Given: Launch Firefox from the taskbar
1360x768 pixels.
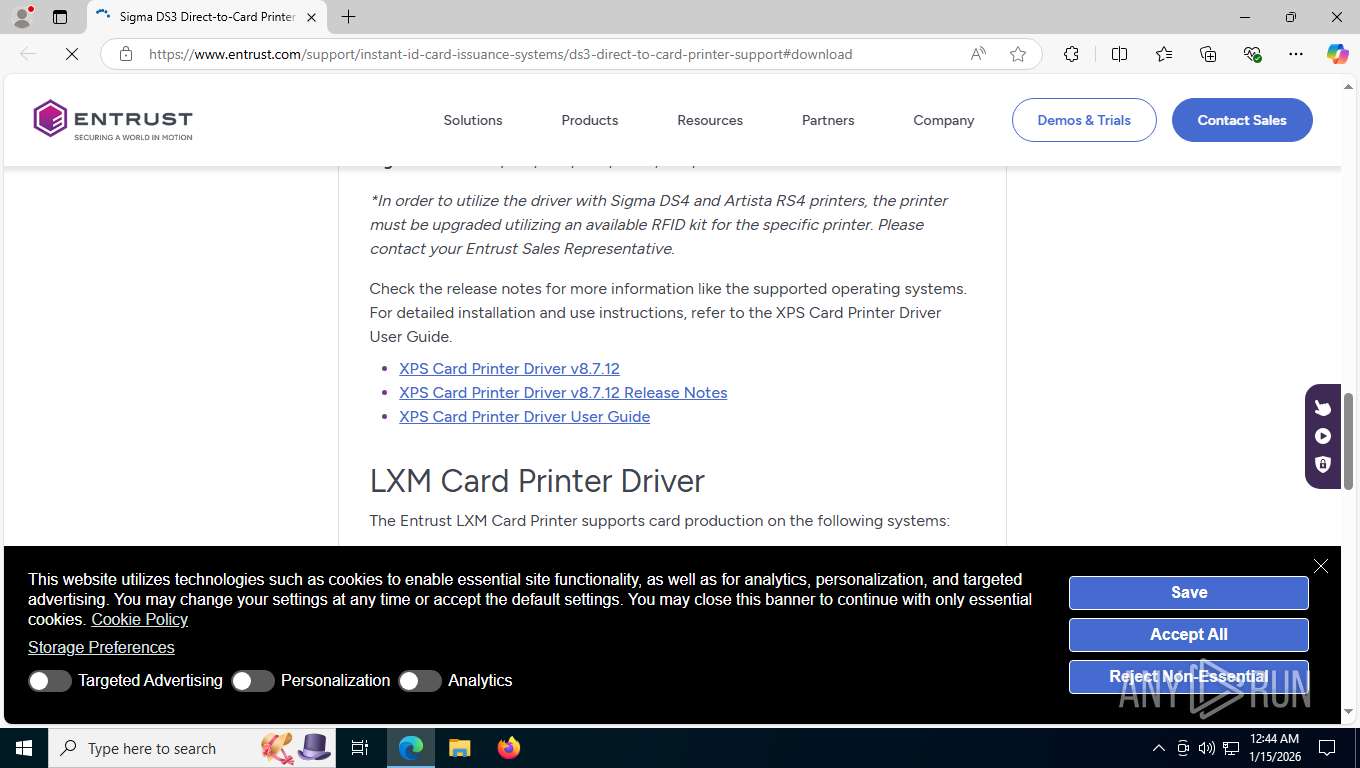Looking at the screenshot, I should (x=509, y=748).
